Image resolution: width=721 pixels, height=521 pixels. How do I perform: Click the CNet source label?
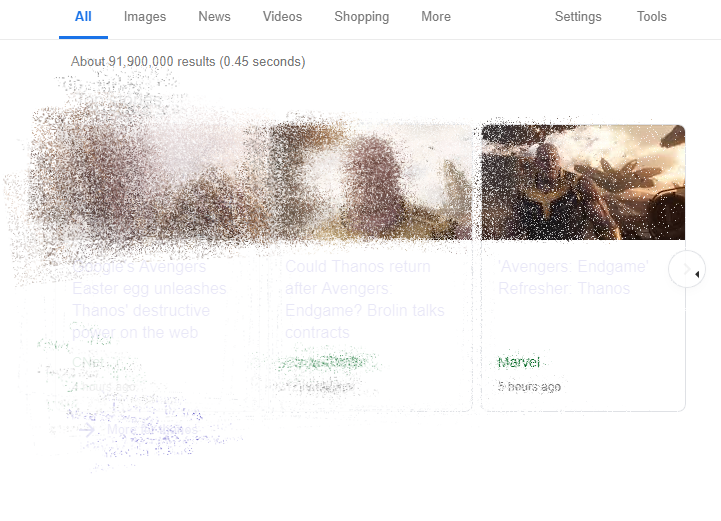88,362
